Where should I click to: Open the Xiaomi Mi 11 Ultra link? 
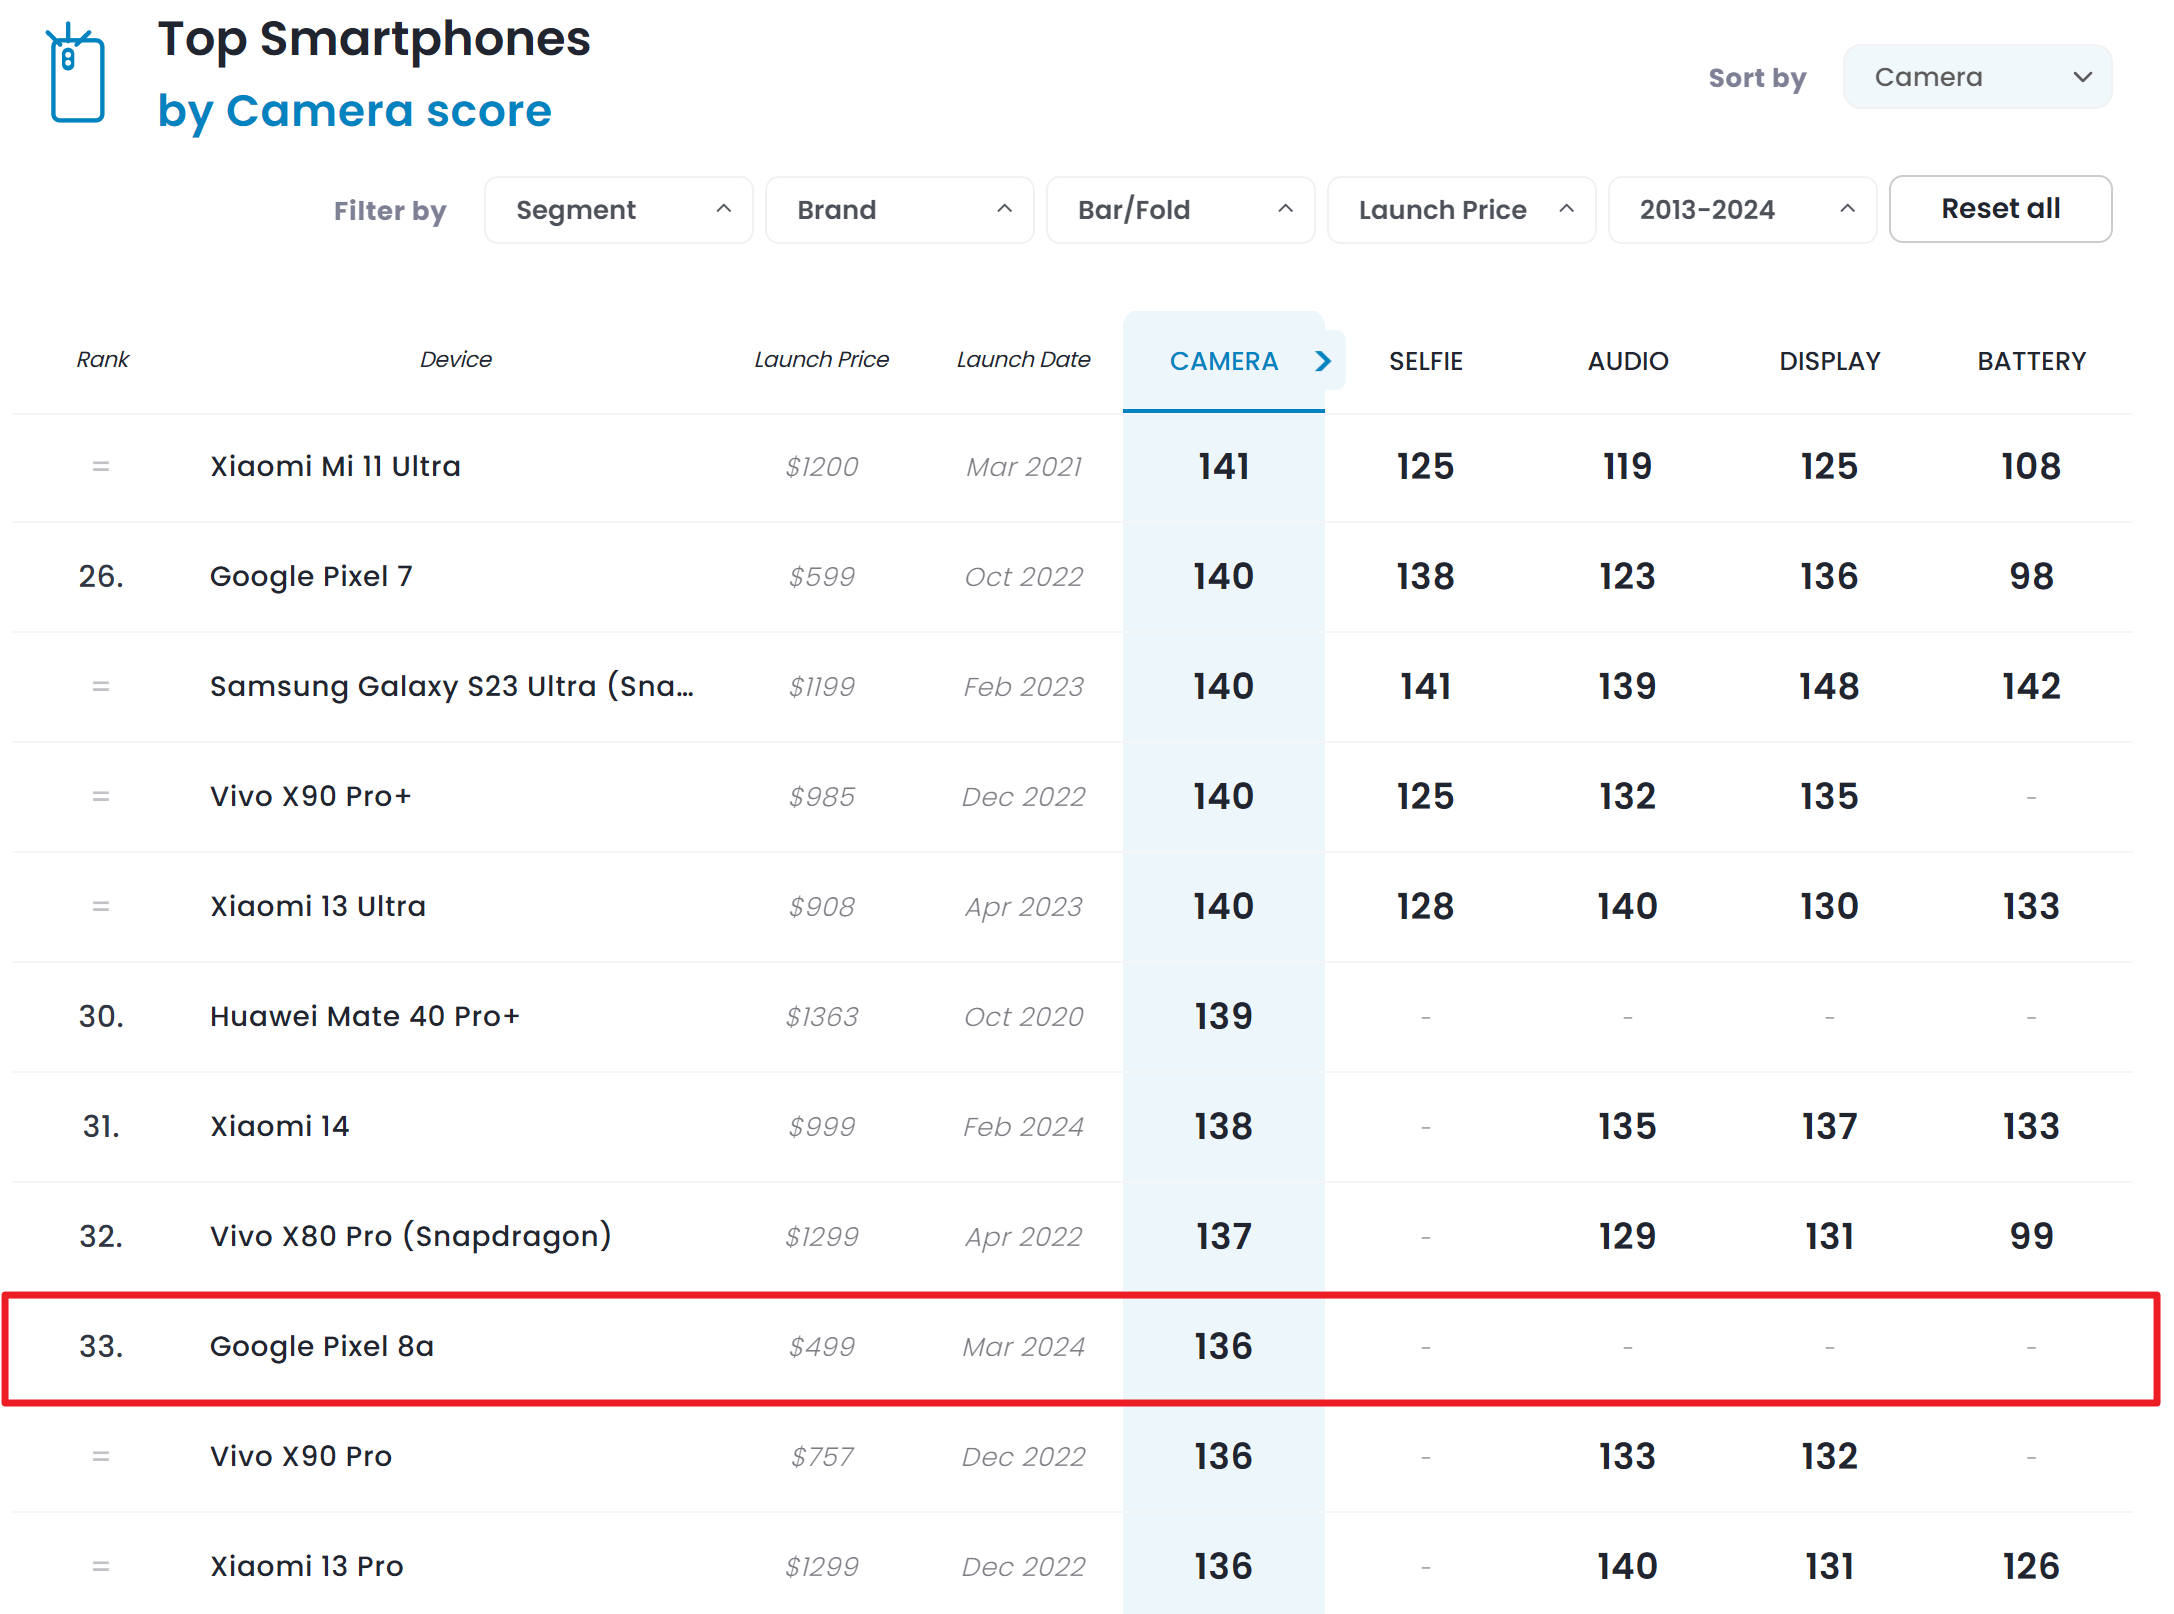pyautogui.click(x=335, y=466)
